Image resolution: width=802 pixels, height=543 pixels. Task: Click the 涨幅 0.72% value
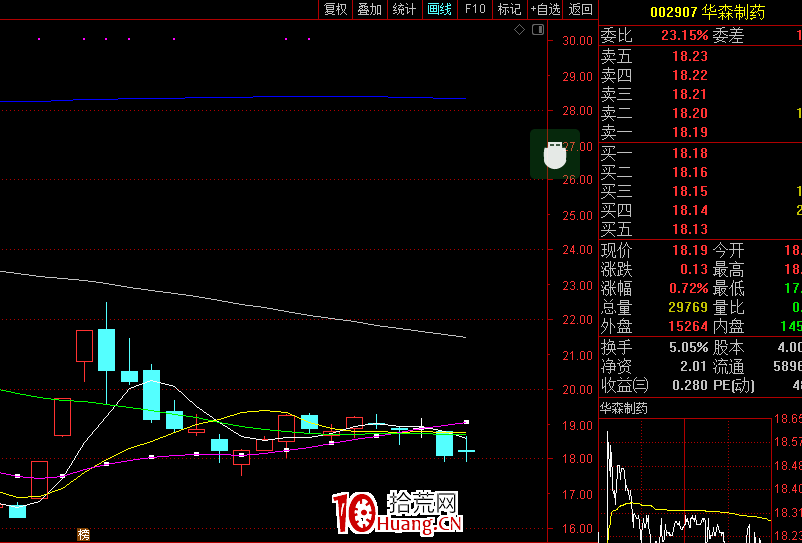(689, 288)
